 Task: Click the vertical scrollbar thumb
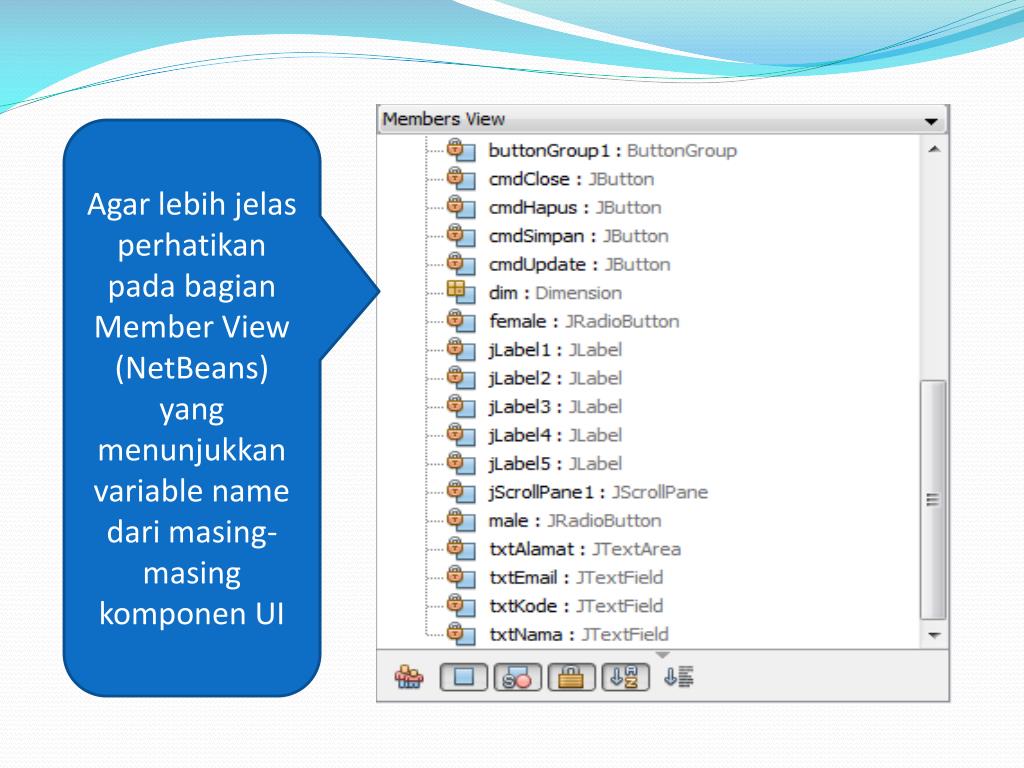pos(933,500)
